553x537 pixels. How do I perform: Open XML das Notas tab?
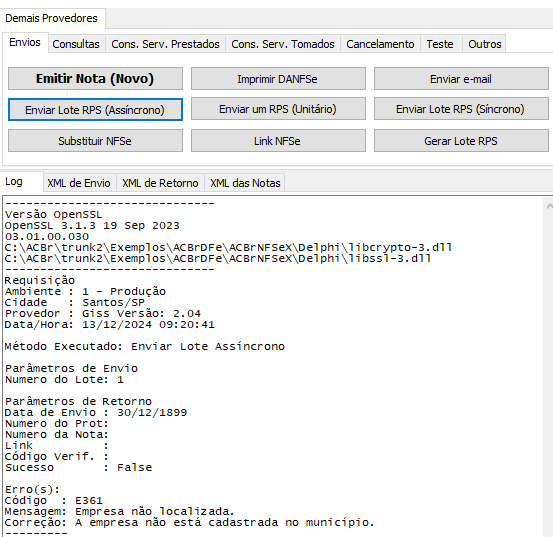(245, 183)
